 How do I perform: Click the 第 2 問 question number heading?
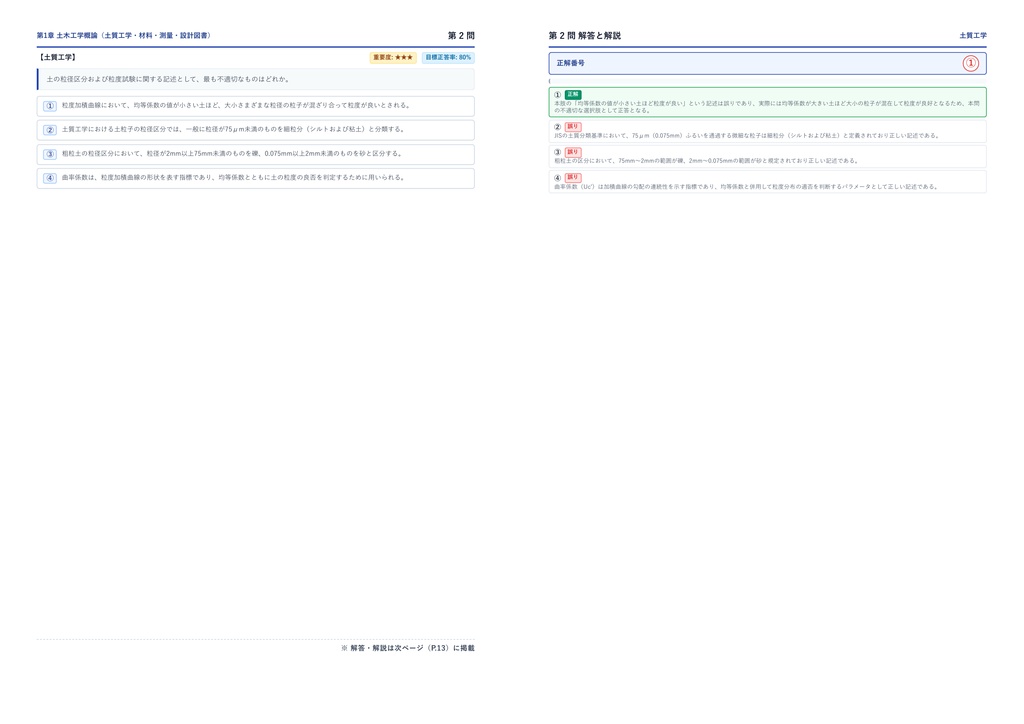pos(461,35)
